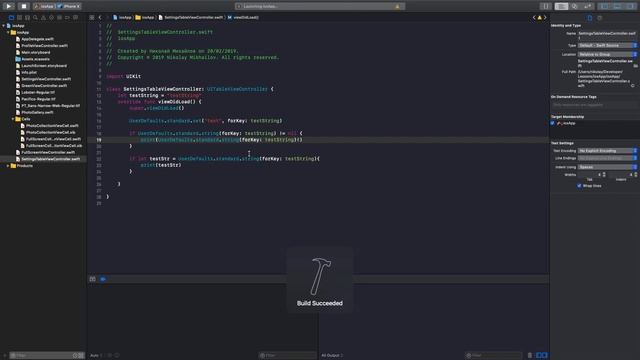Show the Test navigator
Viewport: 640px width, 360px height.
coord(51,18)
